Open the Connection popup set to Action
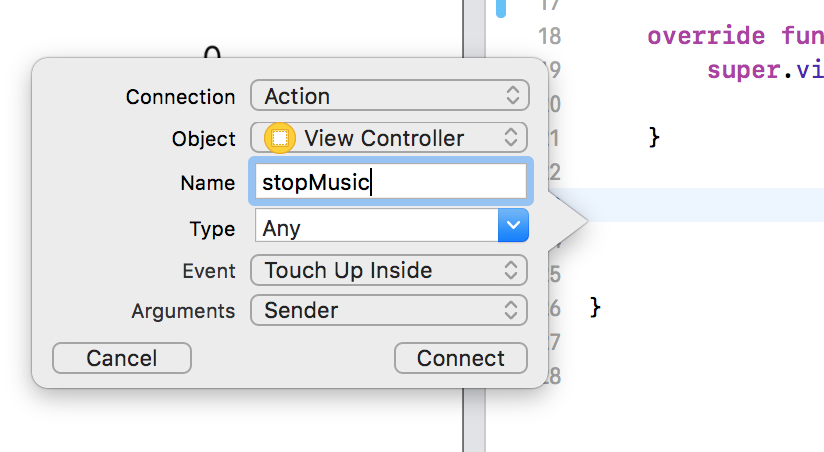This screenshot has width=824, height=452. pyautogui.click(x=389, y=96)
